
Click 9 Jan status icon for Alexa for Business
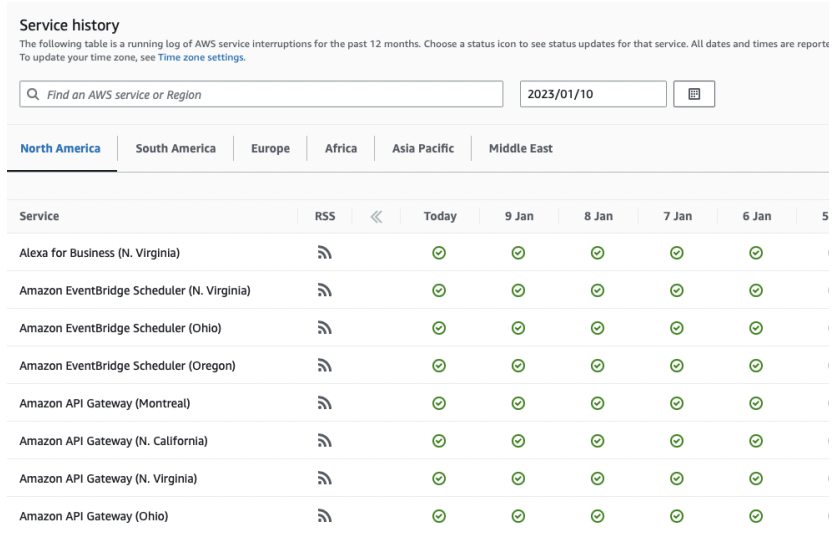click(x=518, y=253)
